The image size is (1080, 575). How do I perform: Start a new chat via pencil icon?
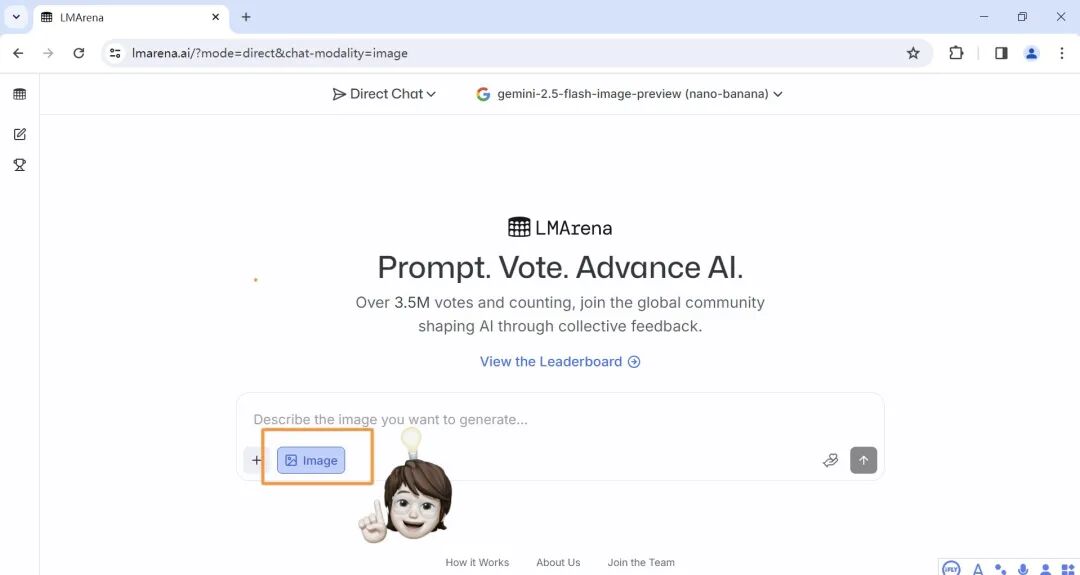tap(19, 134)
